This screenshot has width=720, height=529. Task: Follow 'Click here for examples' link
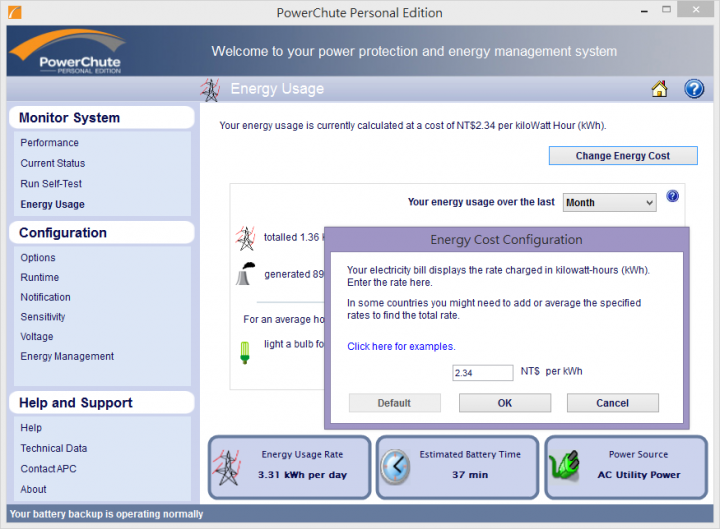pos(401,347)
